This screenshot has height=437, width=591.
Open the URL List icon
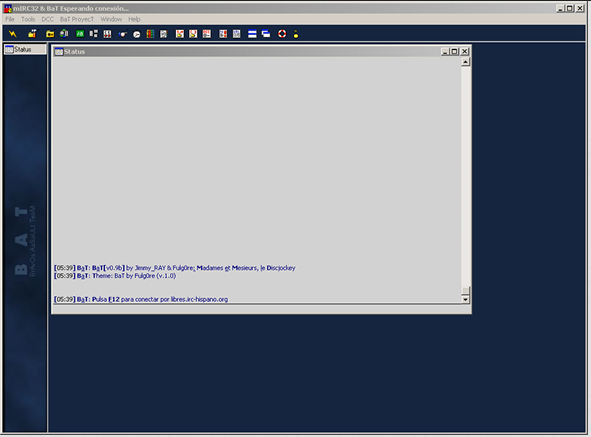237,34
